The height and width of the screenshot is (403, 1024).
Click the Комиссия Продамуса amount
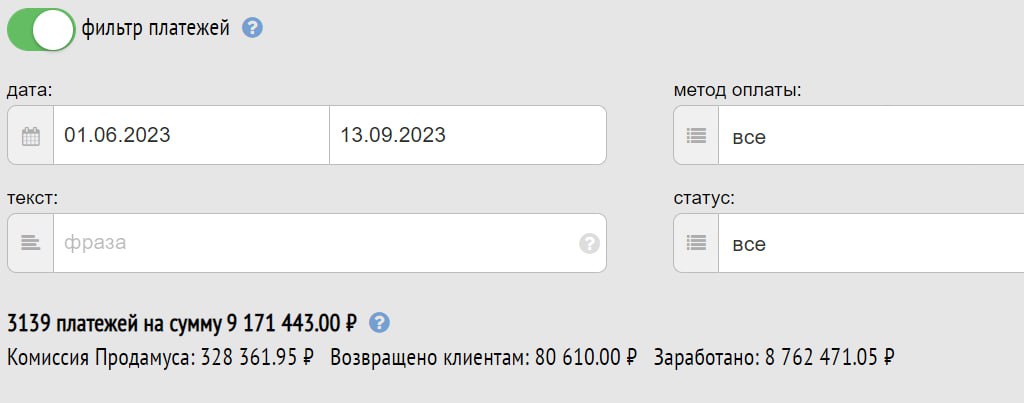(257, 357)
